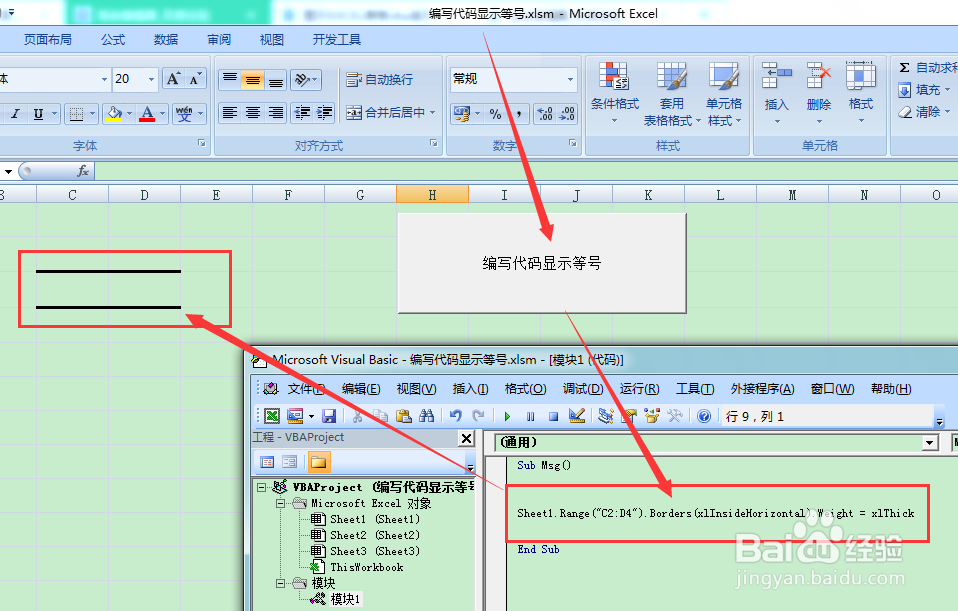Open the font size 20 dropdown

click(x=151, y=79)
